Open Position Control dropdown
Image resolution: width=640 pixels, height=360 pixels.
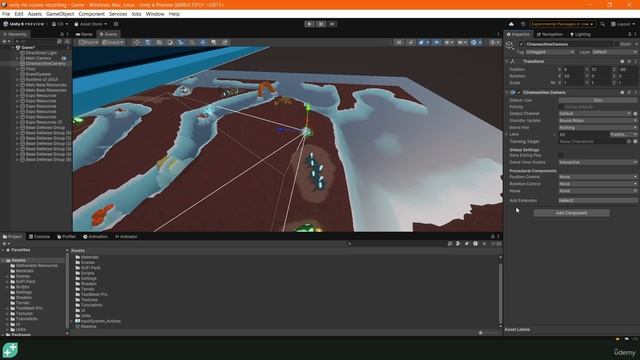[598, 177]
